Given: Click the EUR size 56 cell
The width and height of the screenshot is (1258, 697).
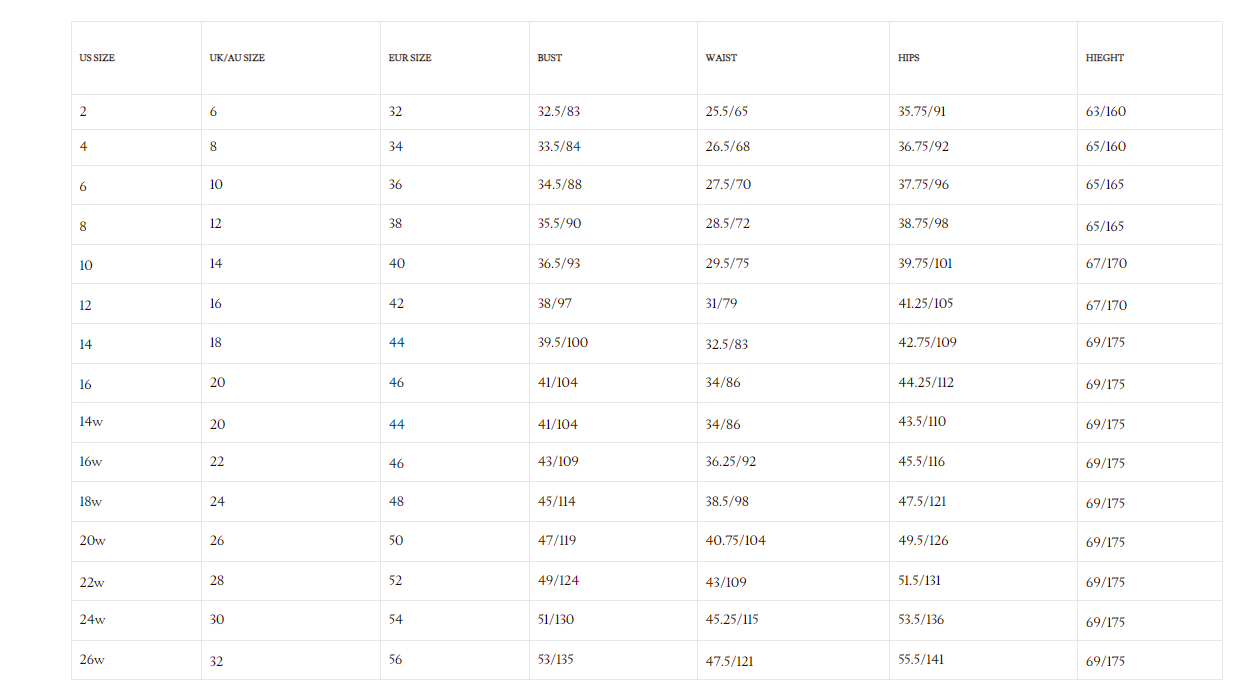Looking at the screenshot, I should point(396,660).
